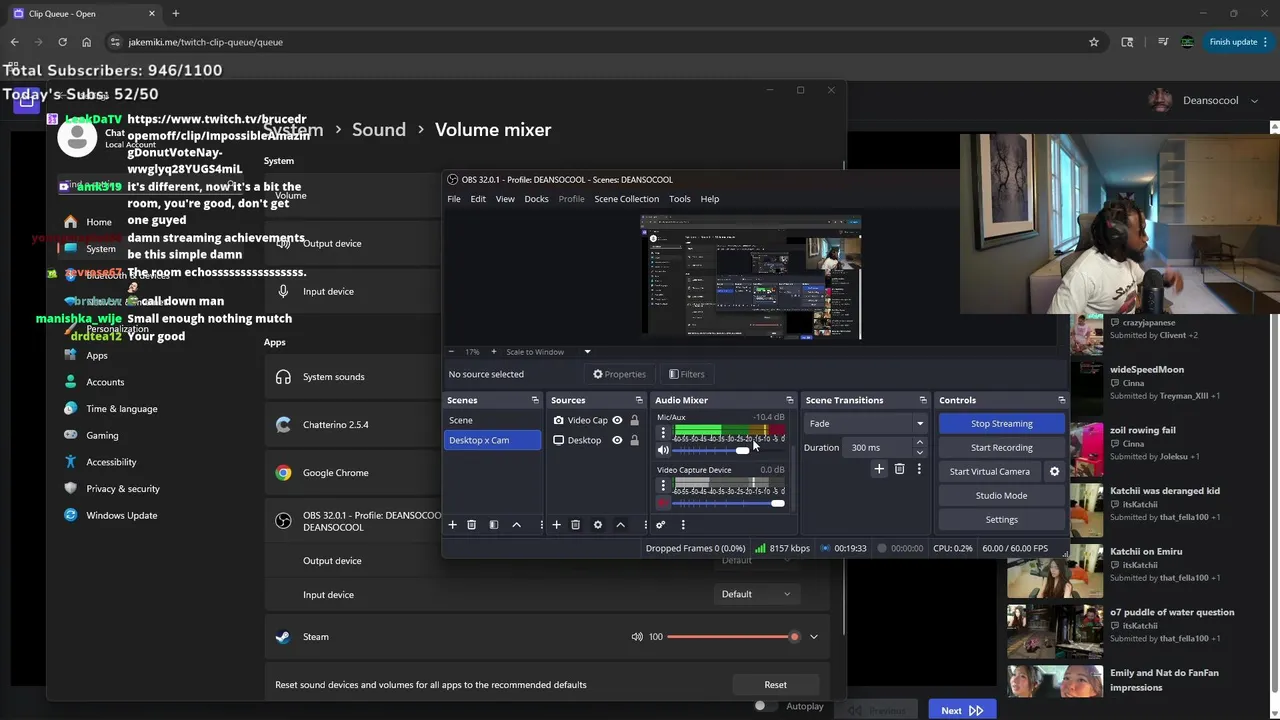Hide the Desktop source
This screenshot has width=1280, height=720.
(x=617, y=440)
